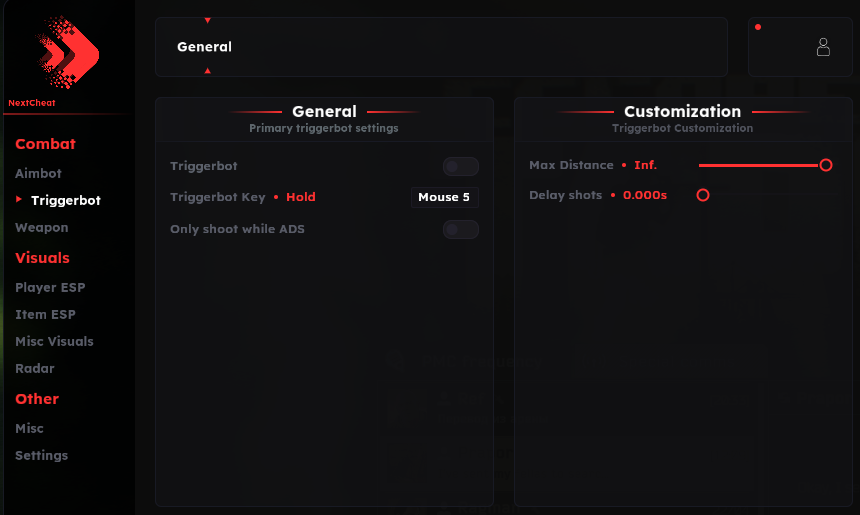This screenshot has height=515, width=860.
Task: Select the Triggerbot sidebar item
Action: [x=65, y=200]
